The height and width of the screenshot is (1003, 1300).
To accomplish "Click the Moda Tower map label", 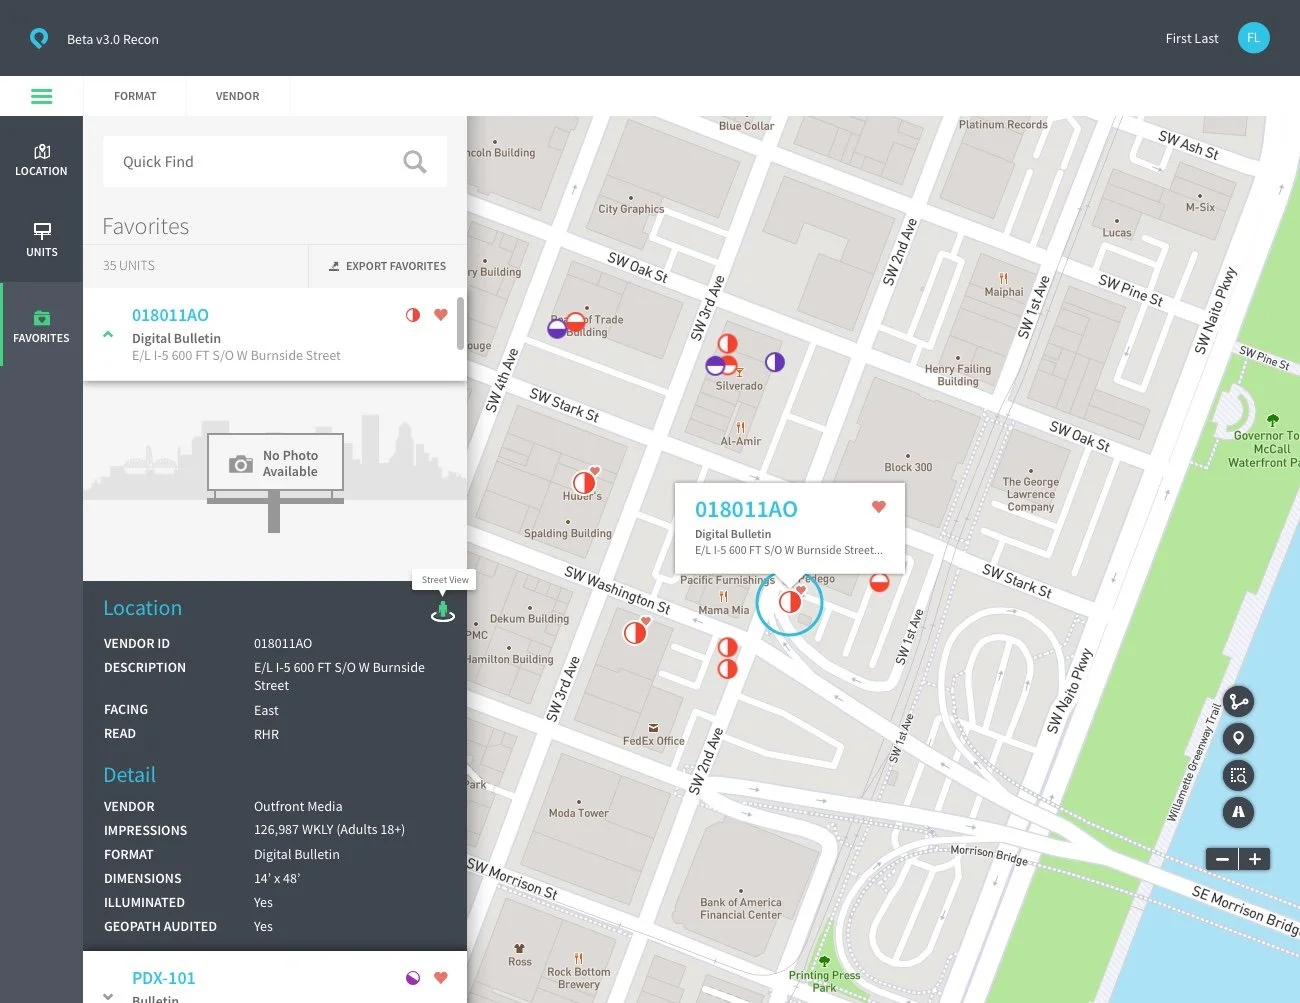I will click(x=578, y=813).
